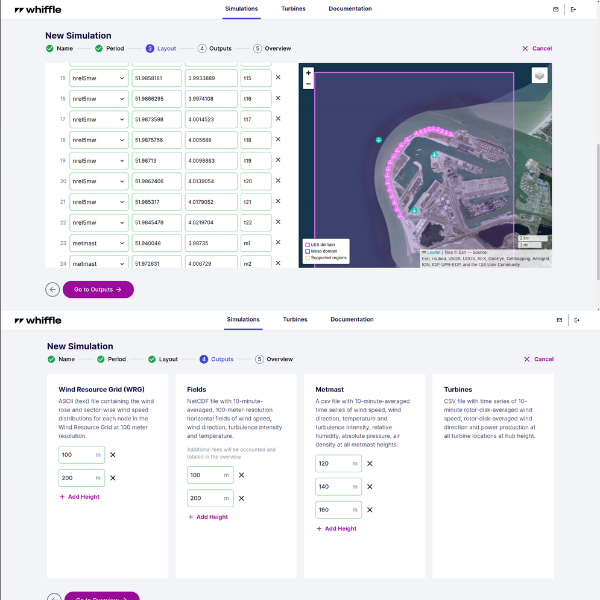The width and height of the screenshot is (600, 600).
Task: Go back using the round arrow button
Action: tap(52, 290)
